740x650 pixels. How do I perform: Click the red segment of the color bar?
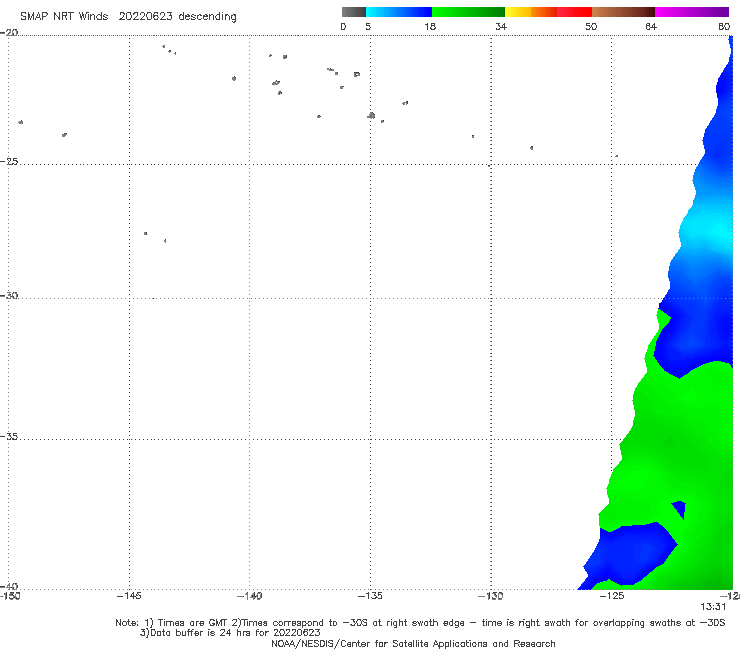(574, 12)
